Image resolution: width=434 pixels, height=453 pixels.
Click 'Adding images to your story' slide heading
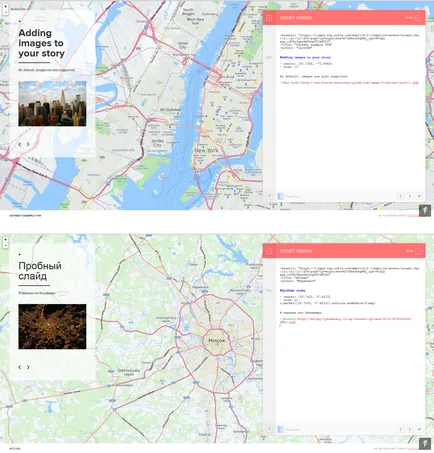tap(41, 43)
